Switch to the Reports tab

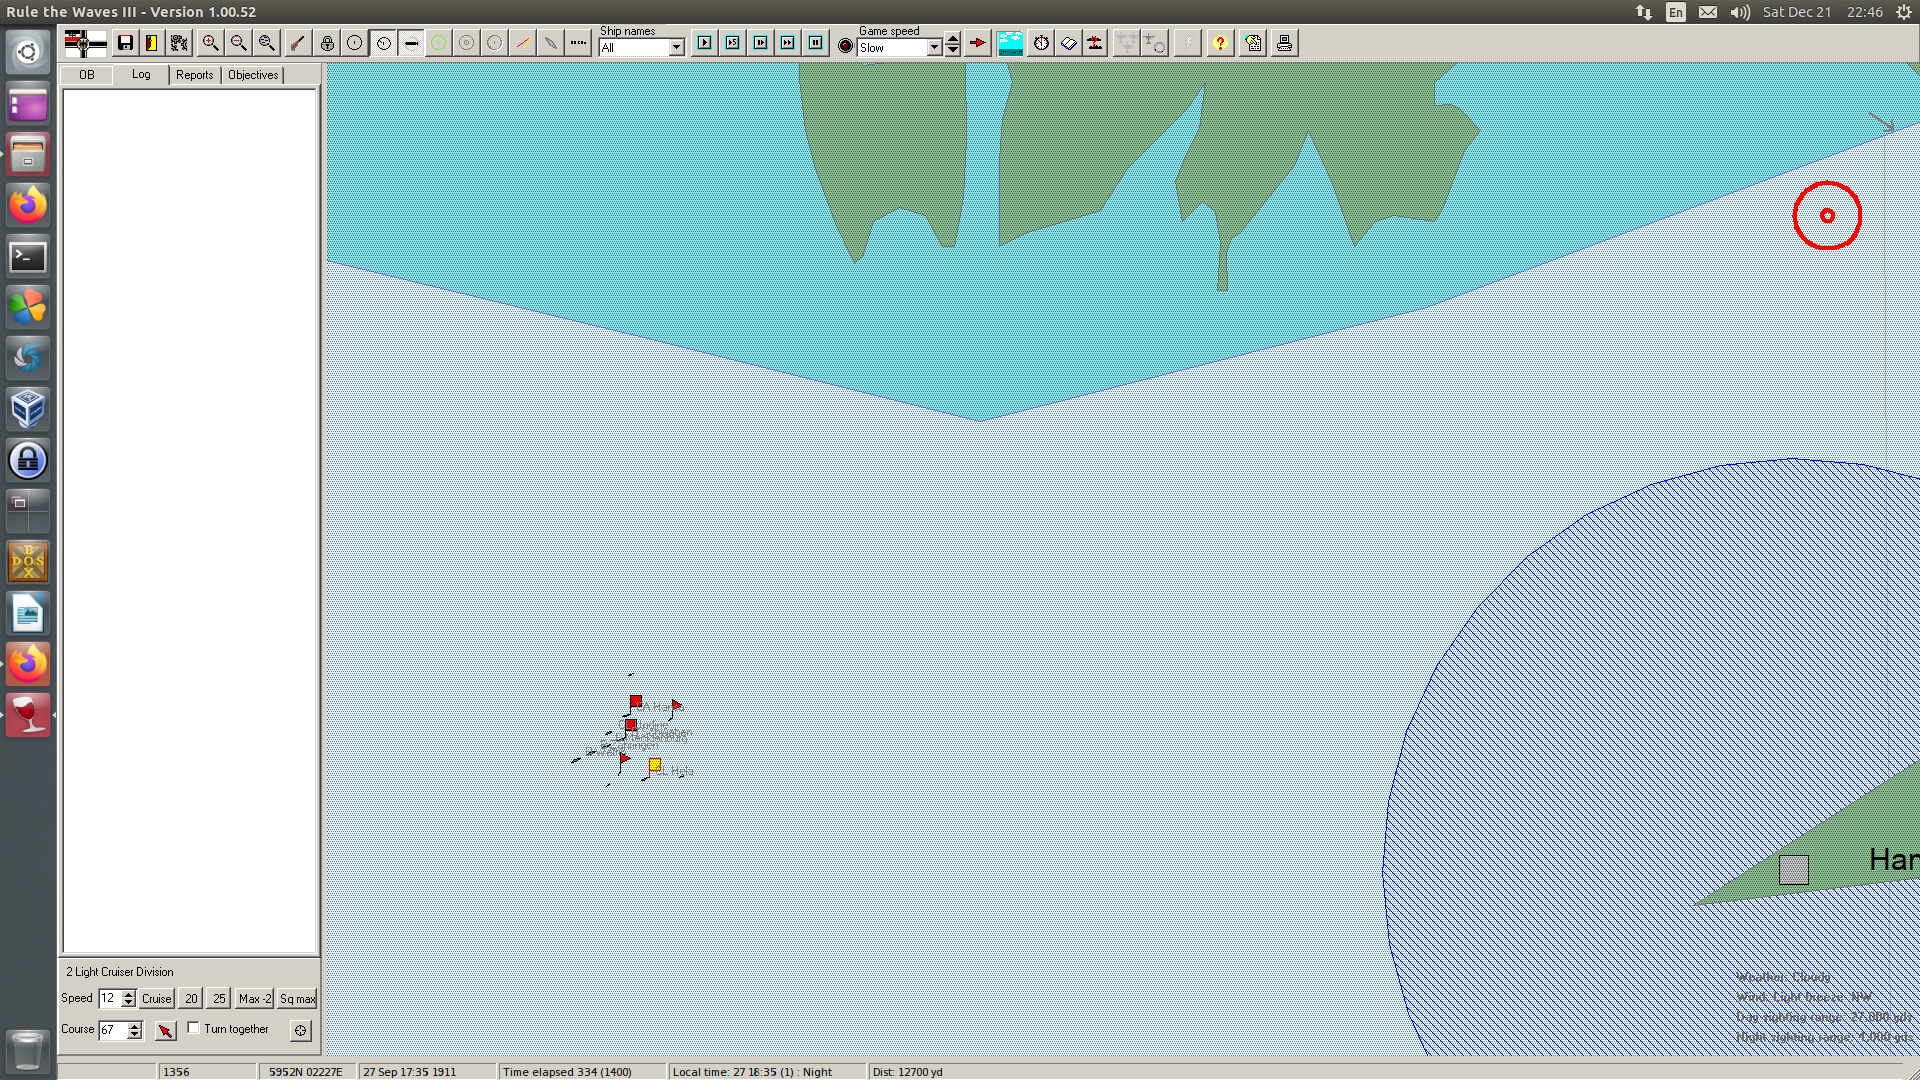[x=195, y=75]
